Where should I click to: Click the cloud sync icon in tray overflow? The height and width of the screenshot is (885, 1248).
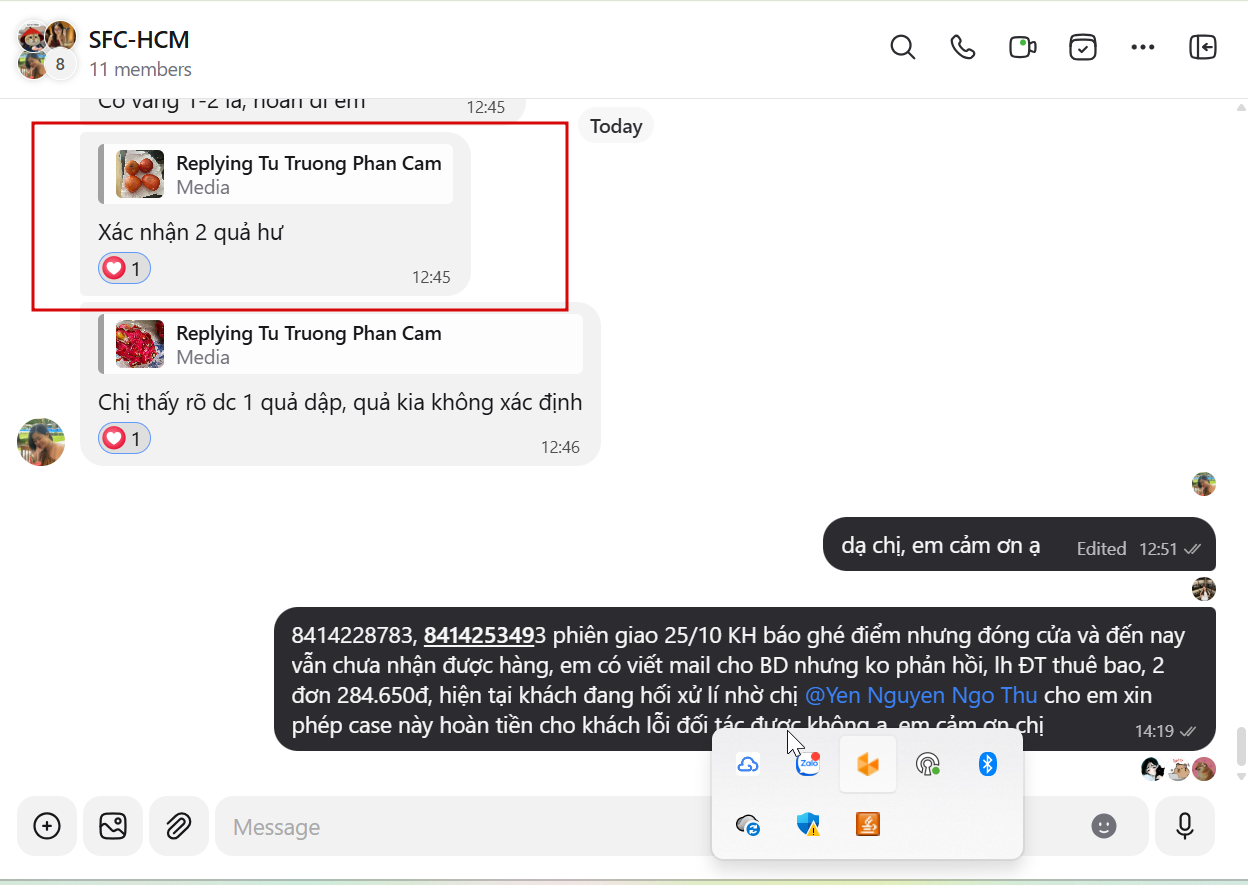click(748, 825)
